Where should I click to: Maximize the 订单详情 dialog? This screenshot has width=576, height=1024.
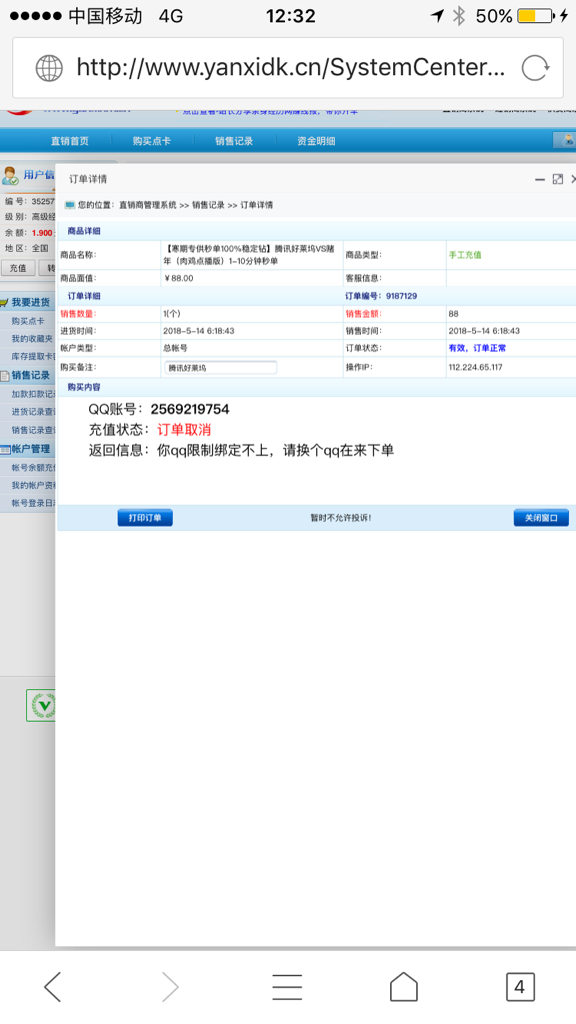pyautogui.click(x=558, y=179)
